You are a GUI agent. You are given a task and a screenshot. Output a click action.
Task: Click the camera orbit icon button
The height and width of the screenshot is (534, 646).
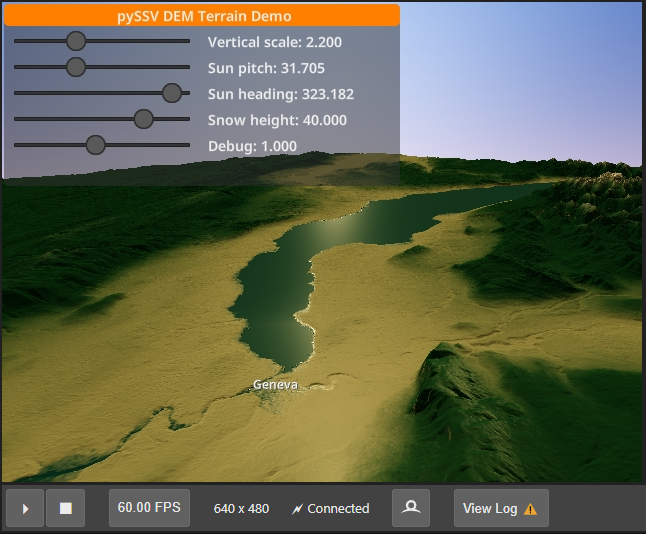(410, 508)
